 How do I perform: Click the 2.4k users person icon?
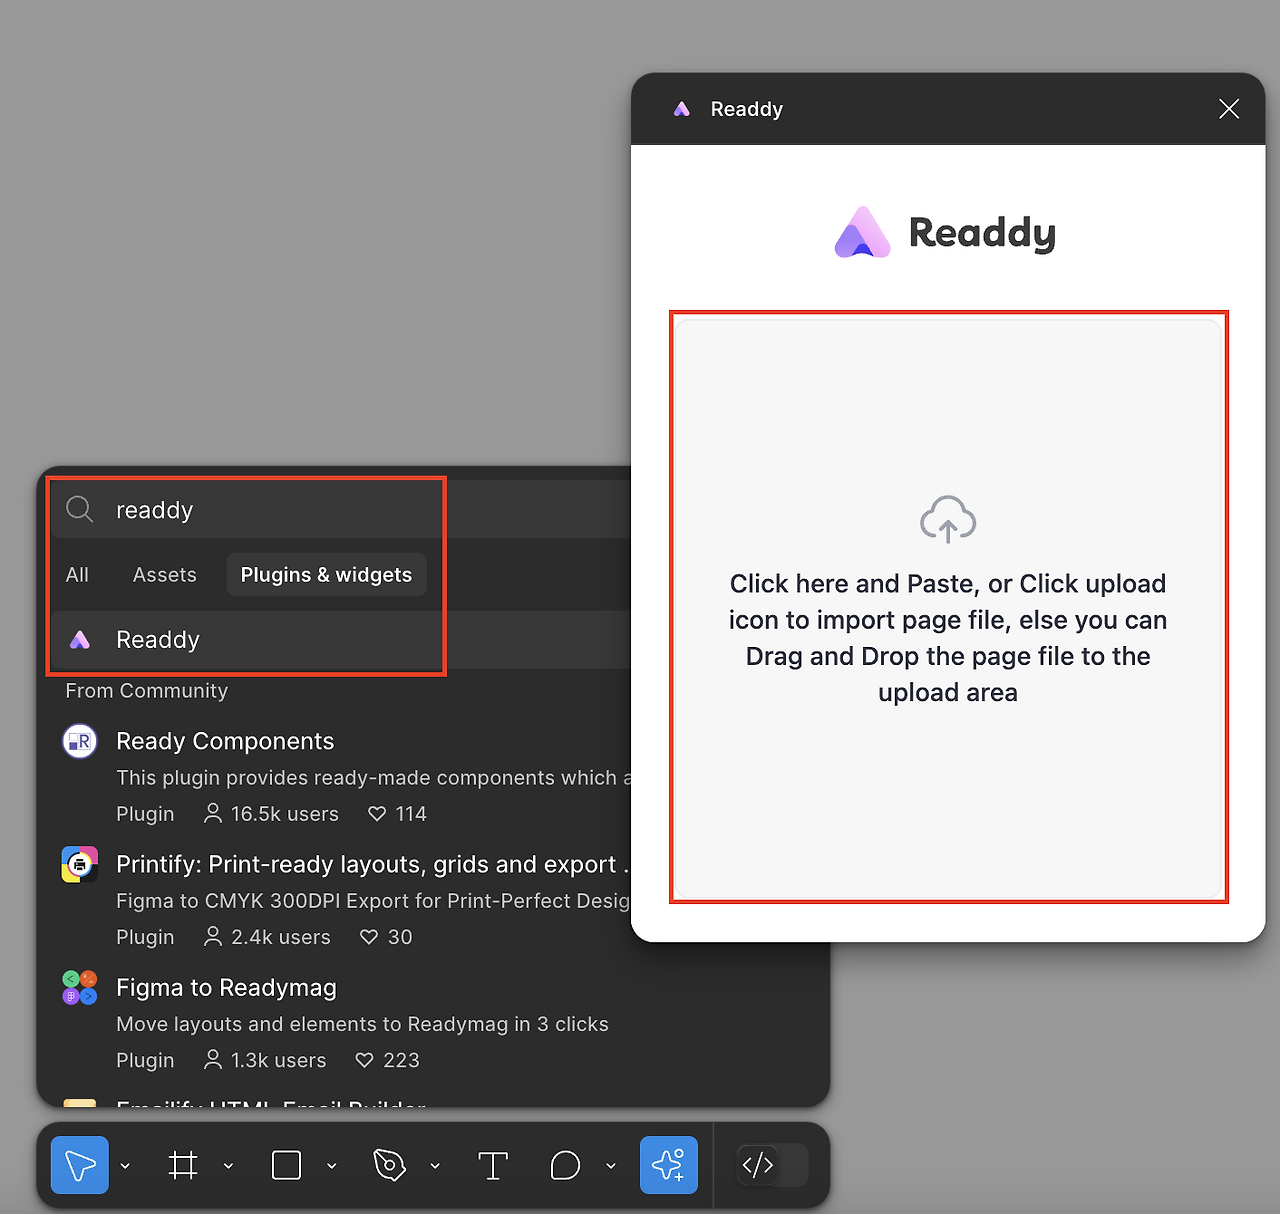point(213,936)
